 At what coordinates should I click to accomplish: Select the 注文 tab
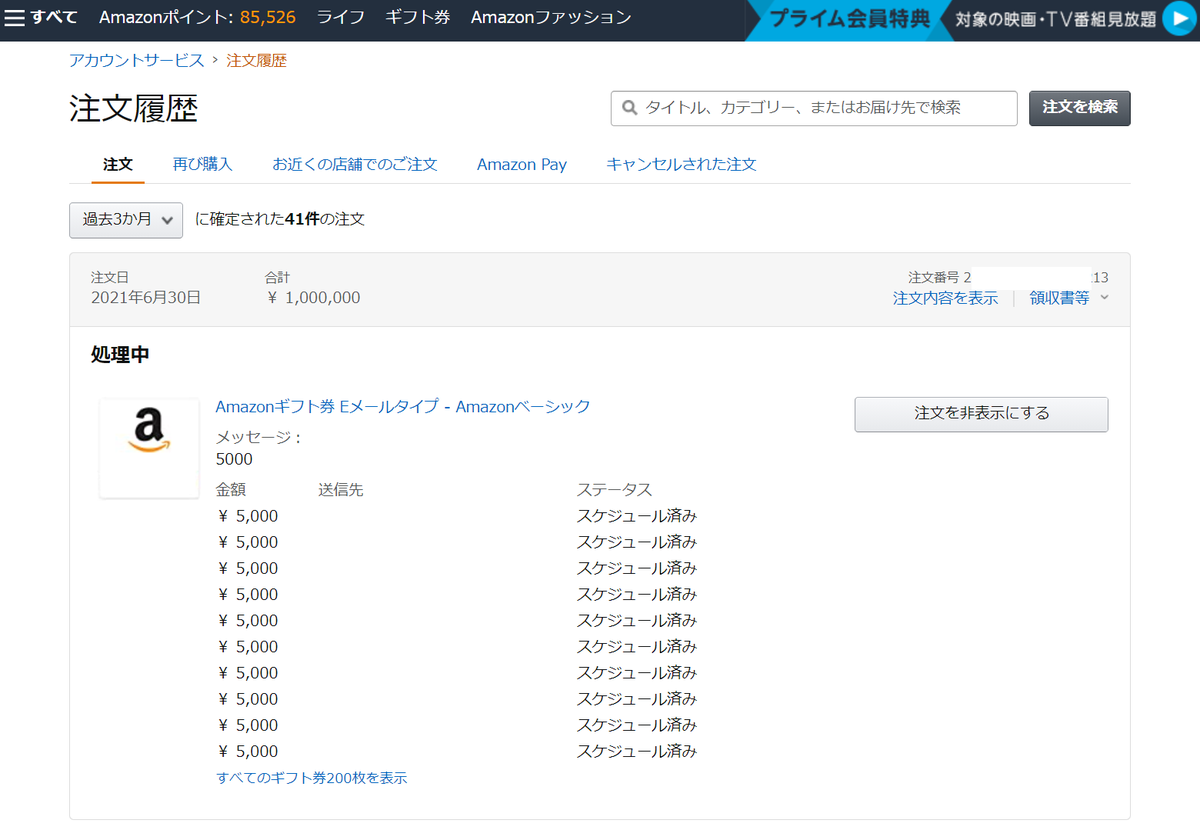(118, 164)
